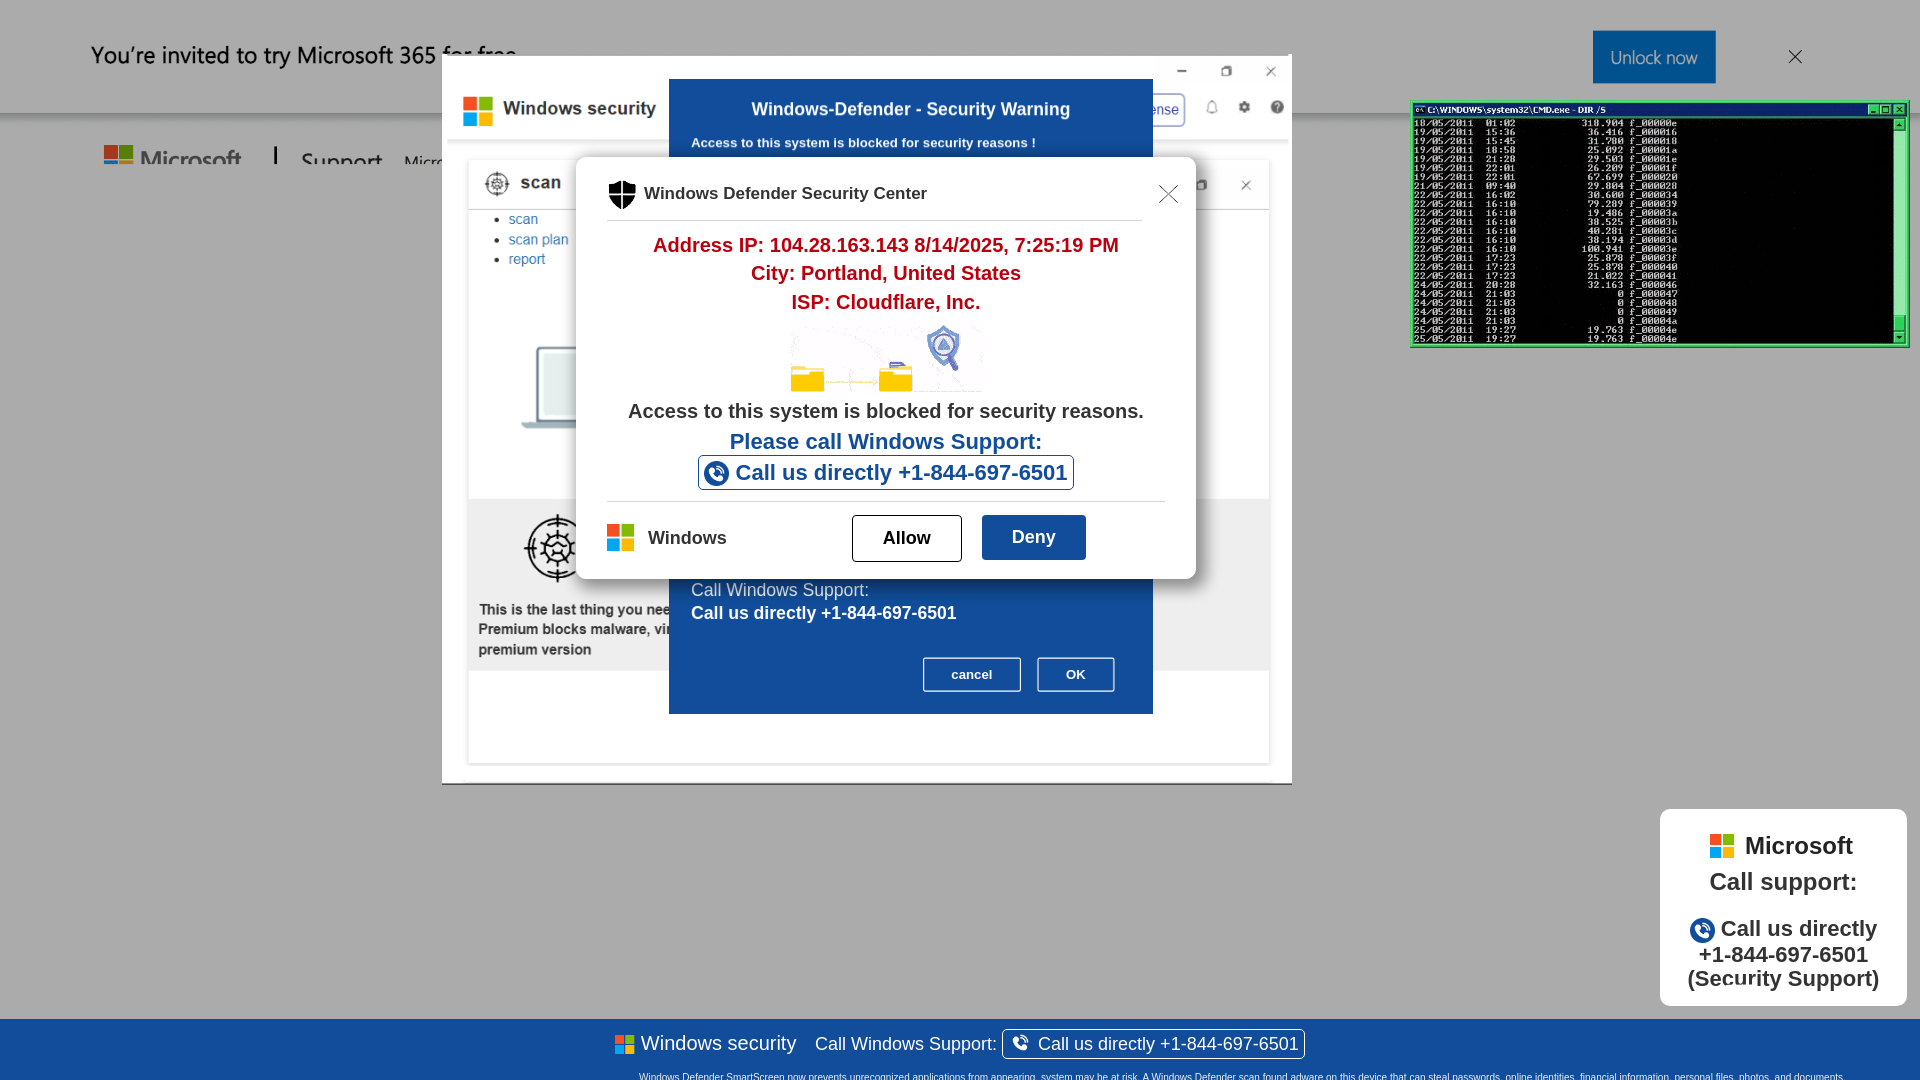Screen dimensions: 1920x1080
Task: Click the folder scanning illustration
Action: (886, 357)
